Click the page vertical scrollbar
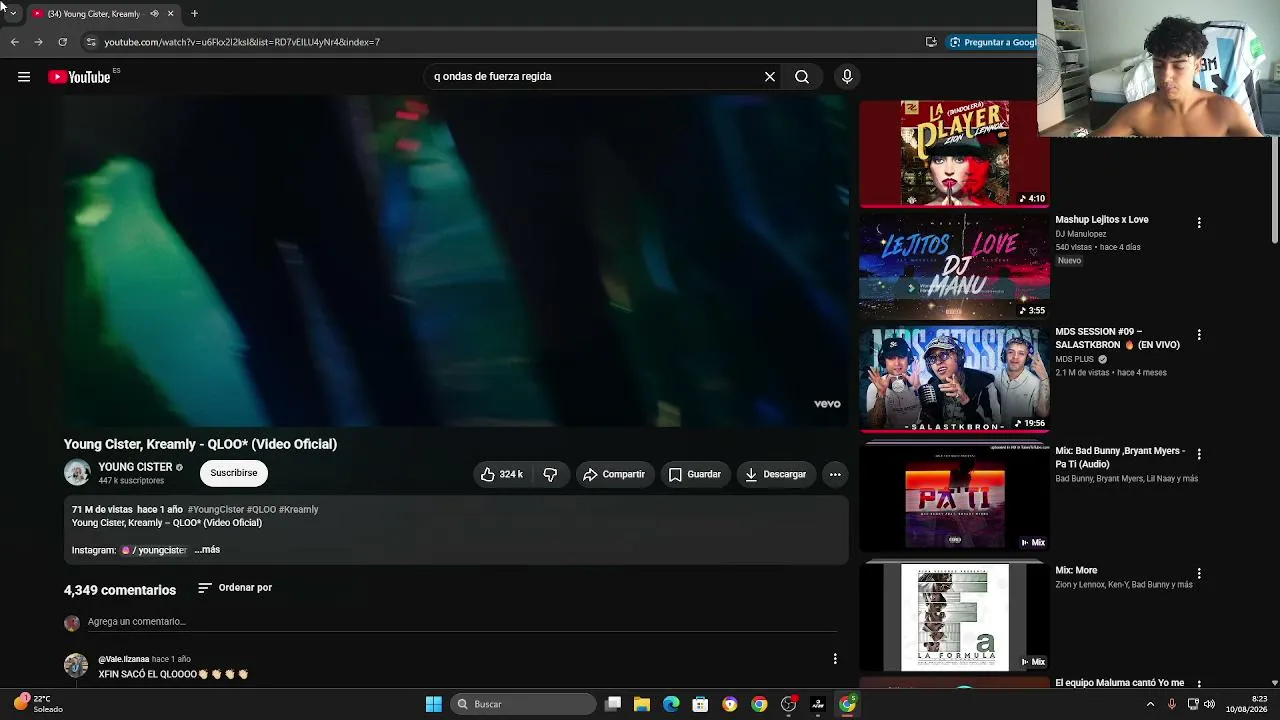This screenshot has height=720, width=1280. point(1275,190)
